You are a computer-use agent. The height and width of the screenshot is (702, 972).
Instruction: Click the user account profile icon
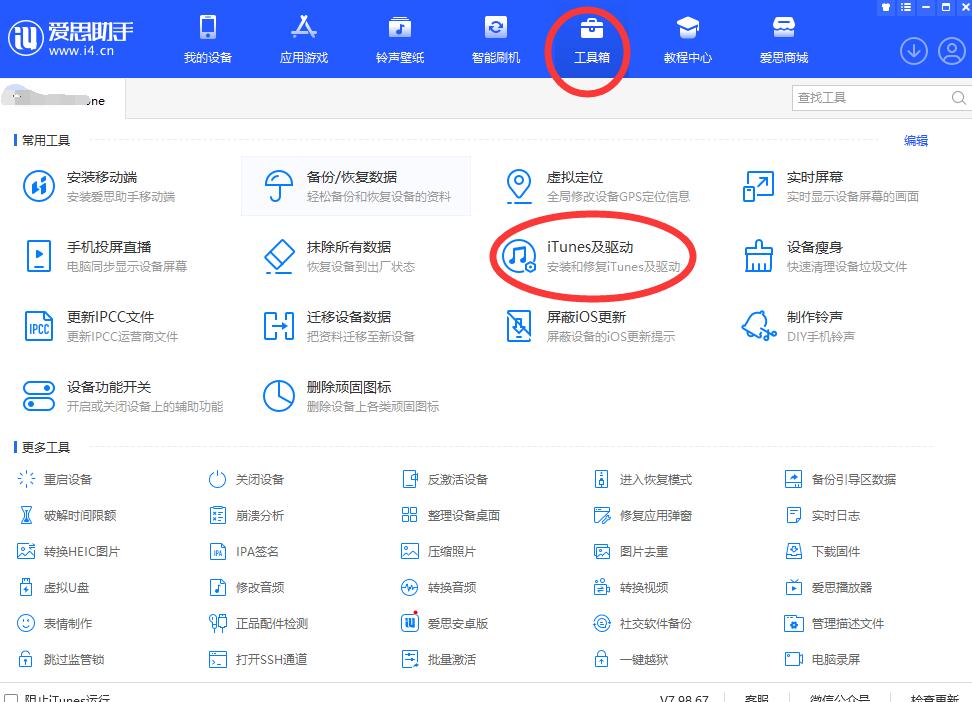tap(952, 51)
